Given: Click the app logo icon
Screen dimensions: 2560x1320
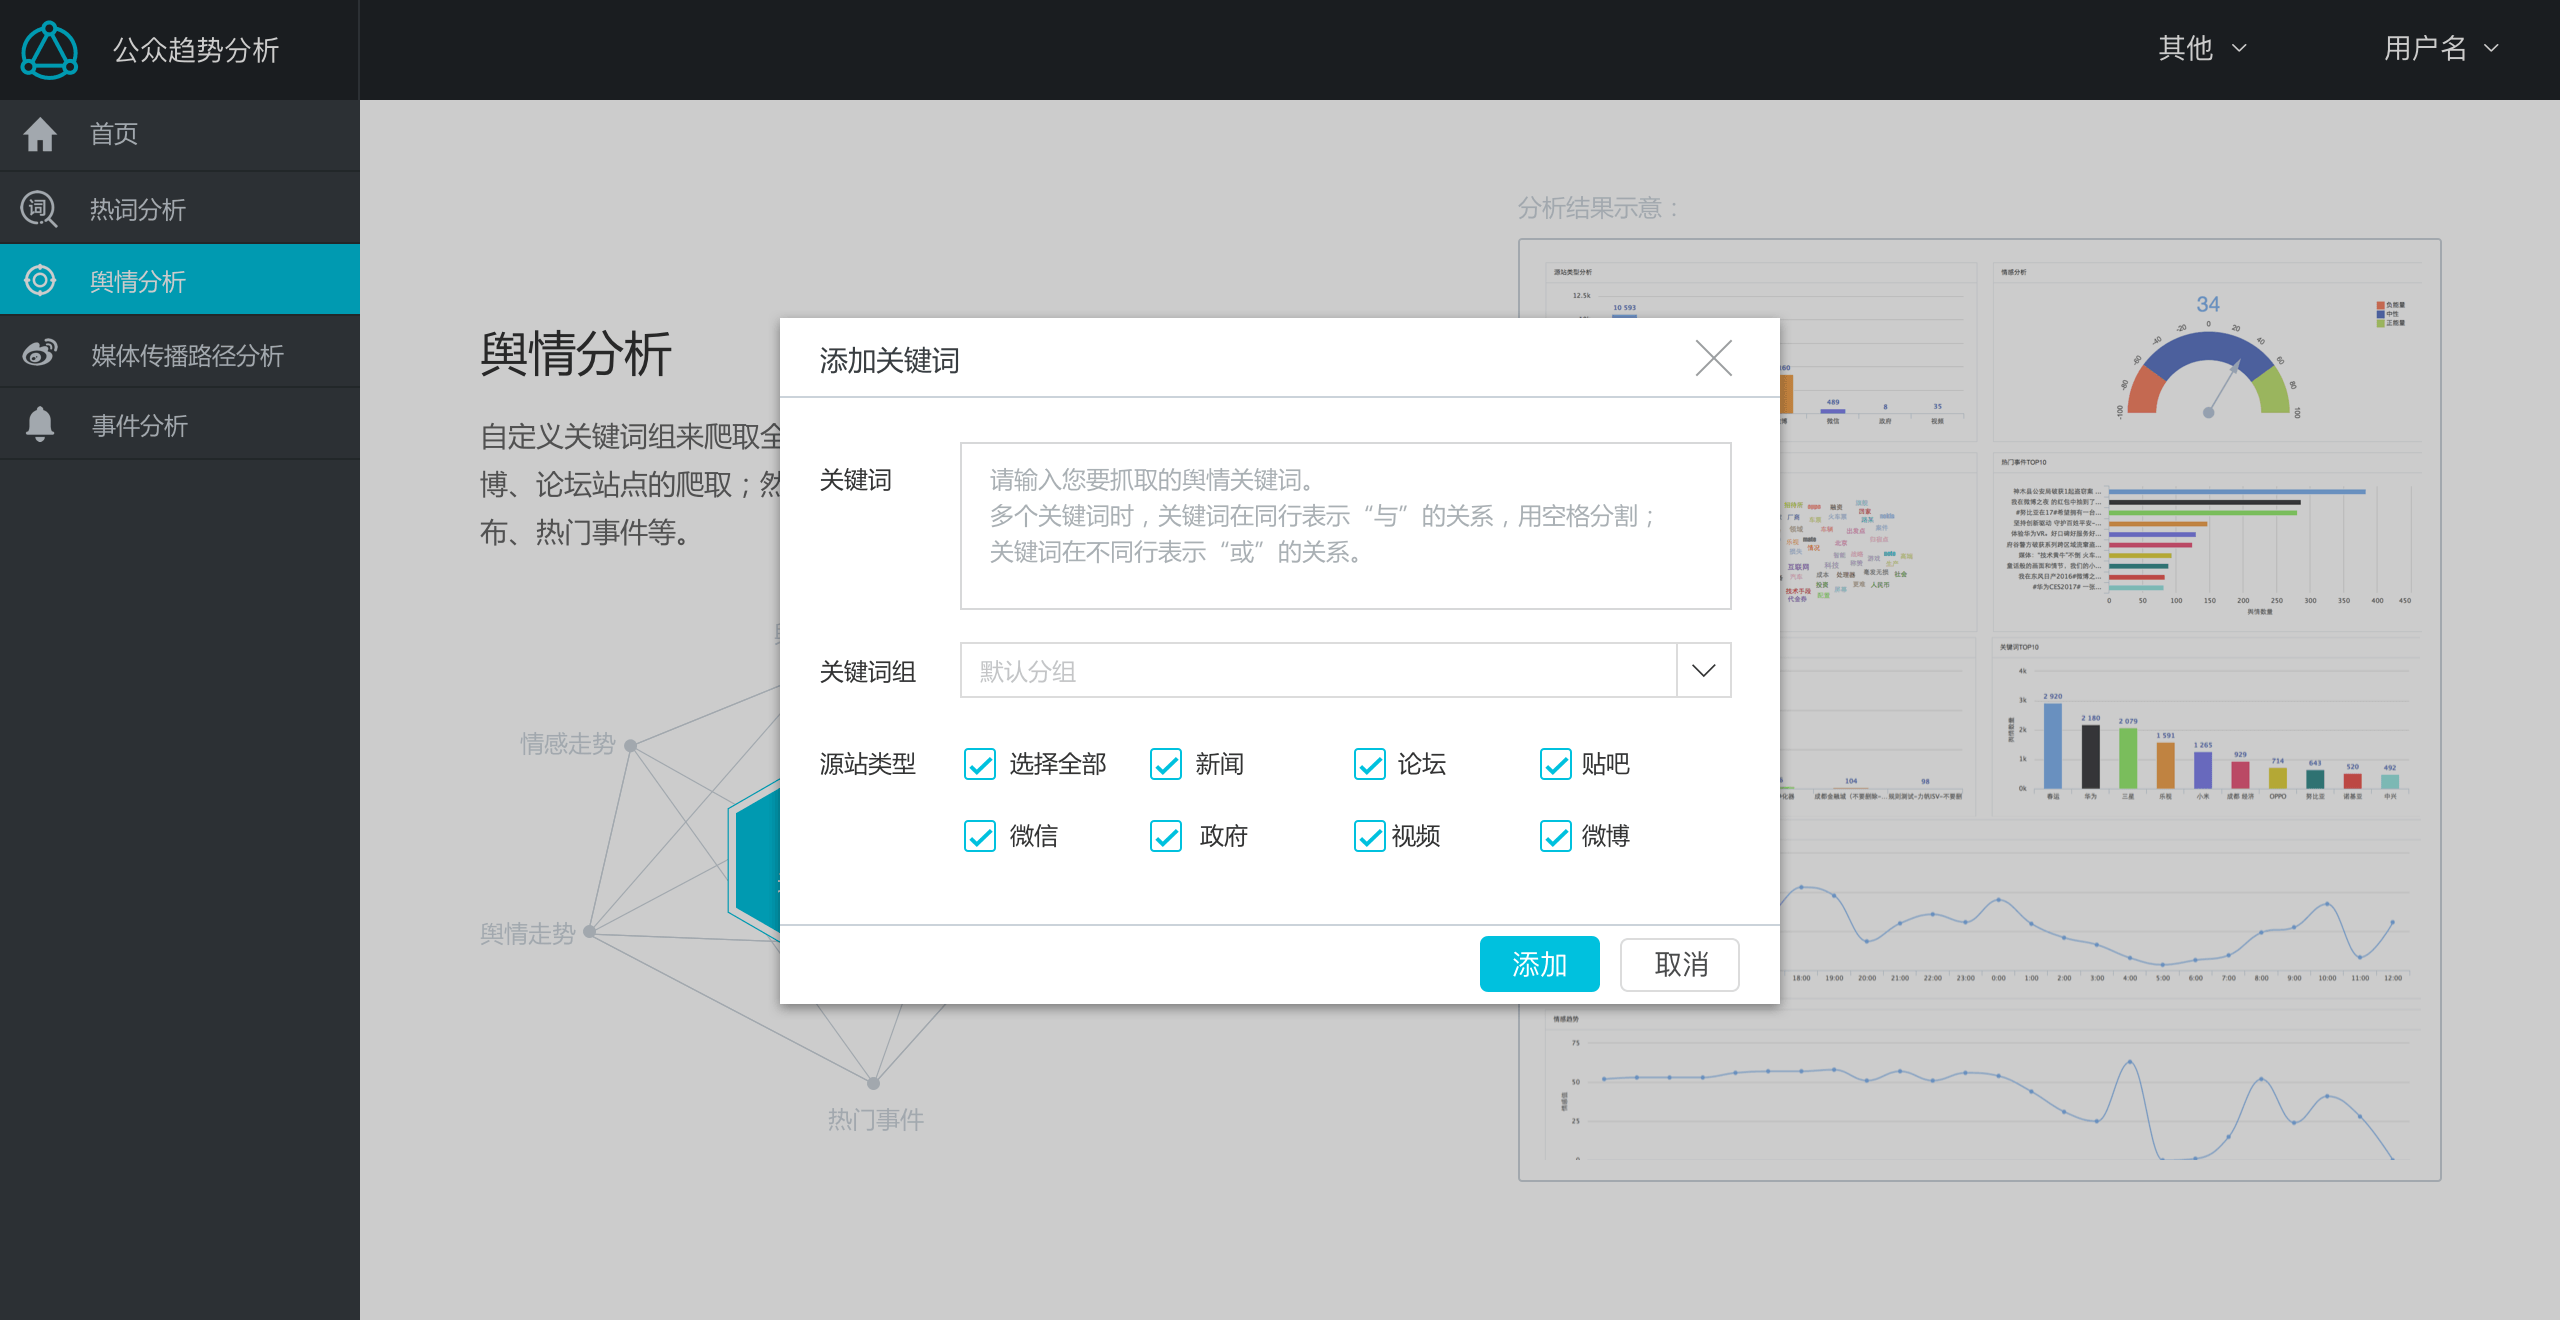Looking at the screenshot, I should click(49, 51).
